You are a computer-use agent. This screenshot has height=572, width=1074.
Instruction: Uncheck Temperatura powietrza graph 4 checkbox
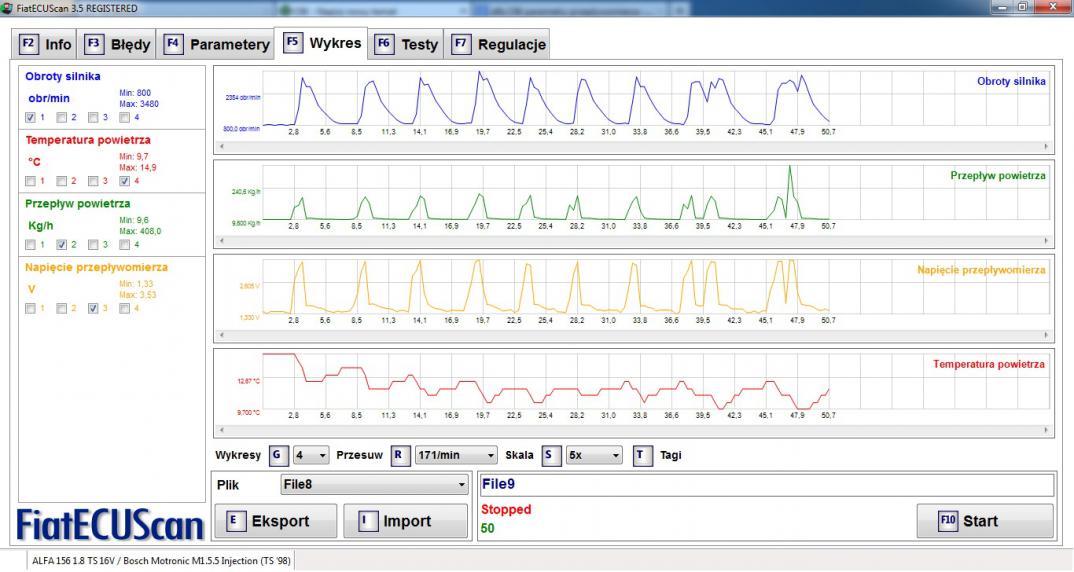[124, 181]
